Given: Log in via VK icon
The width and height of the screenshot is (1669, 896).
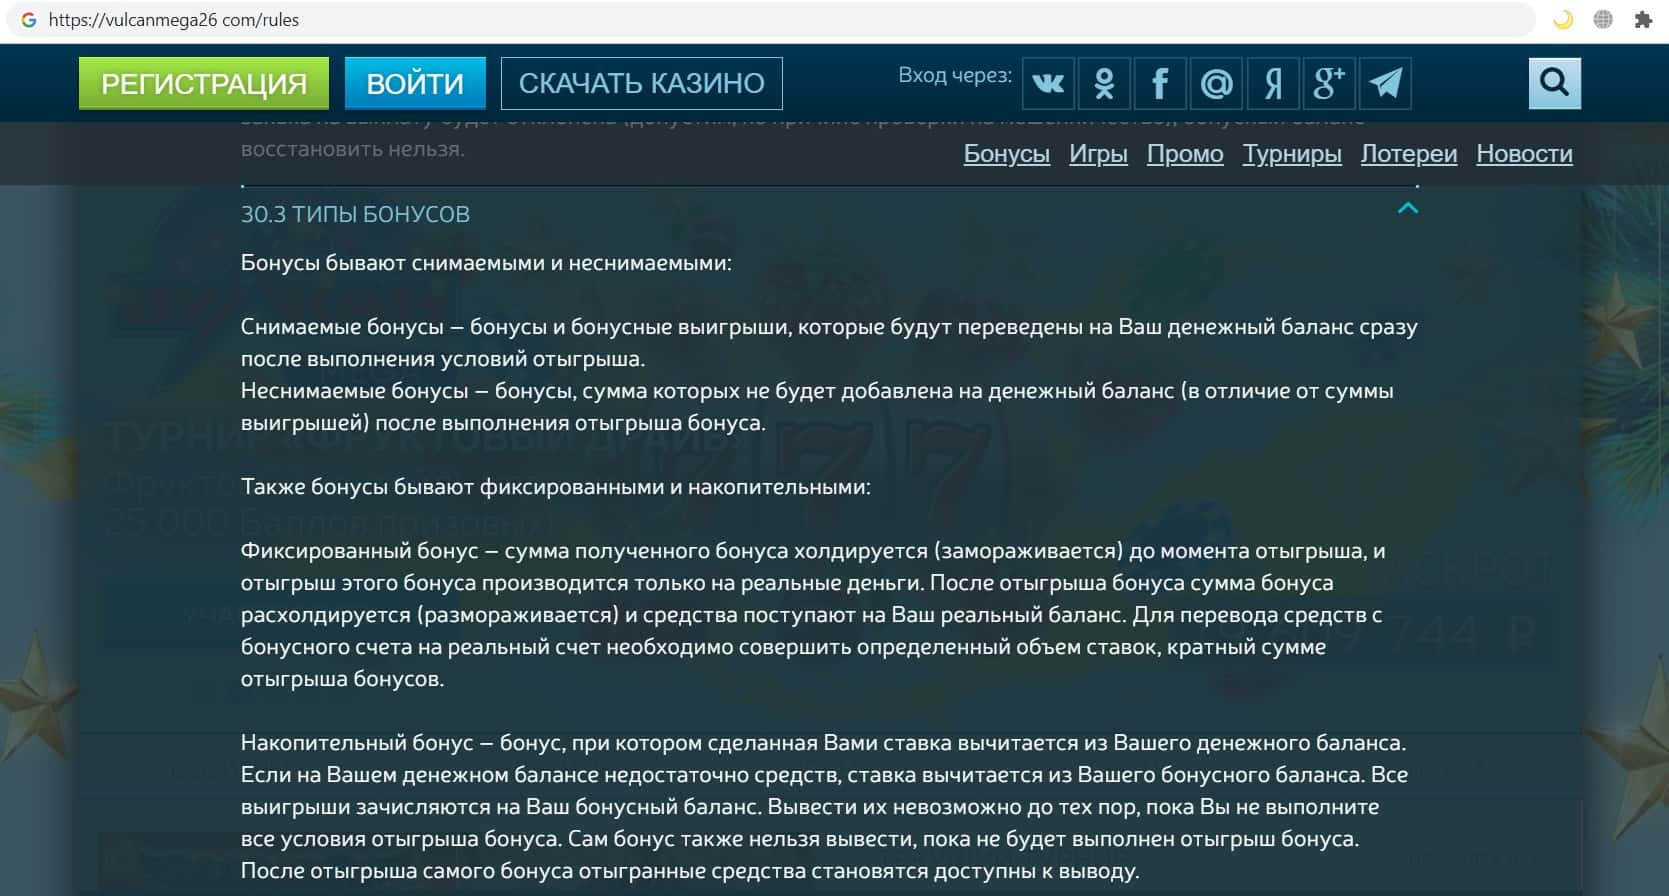Looking at the screenshot, I should pos(1048,83).
